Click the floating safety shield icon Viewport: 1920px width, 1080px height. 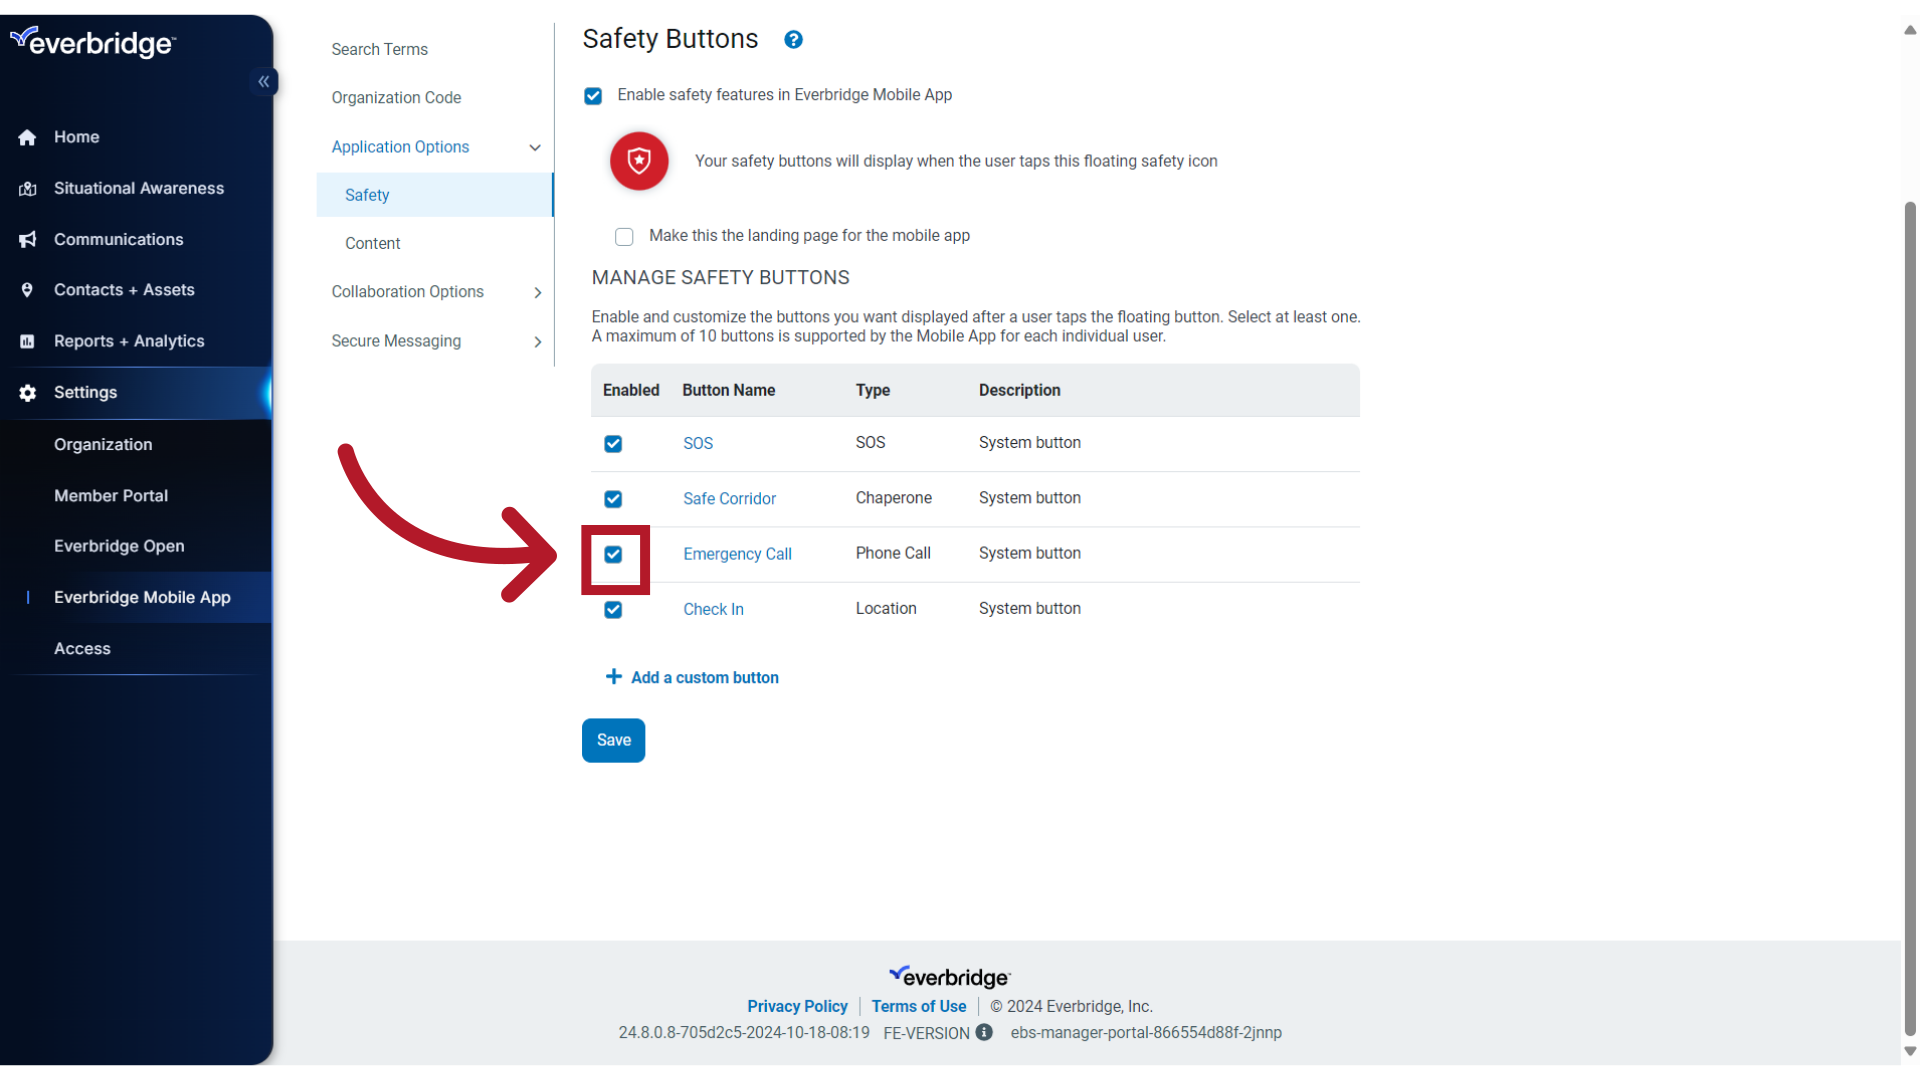pyautogui.click(x=638, y=161)
